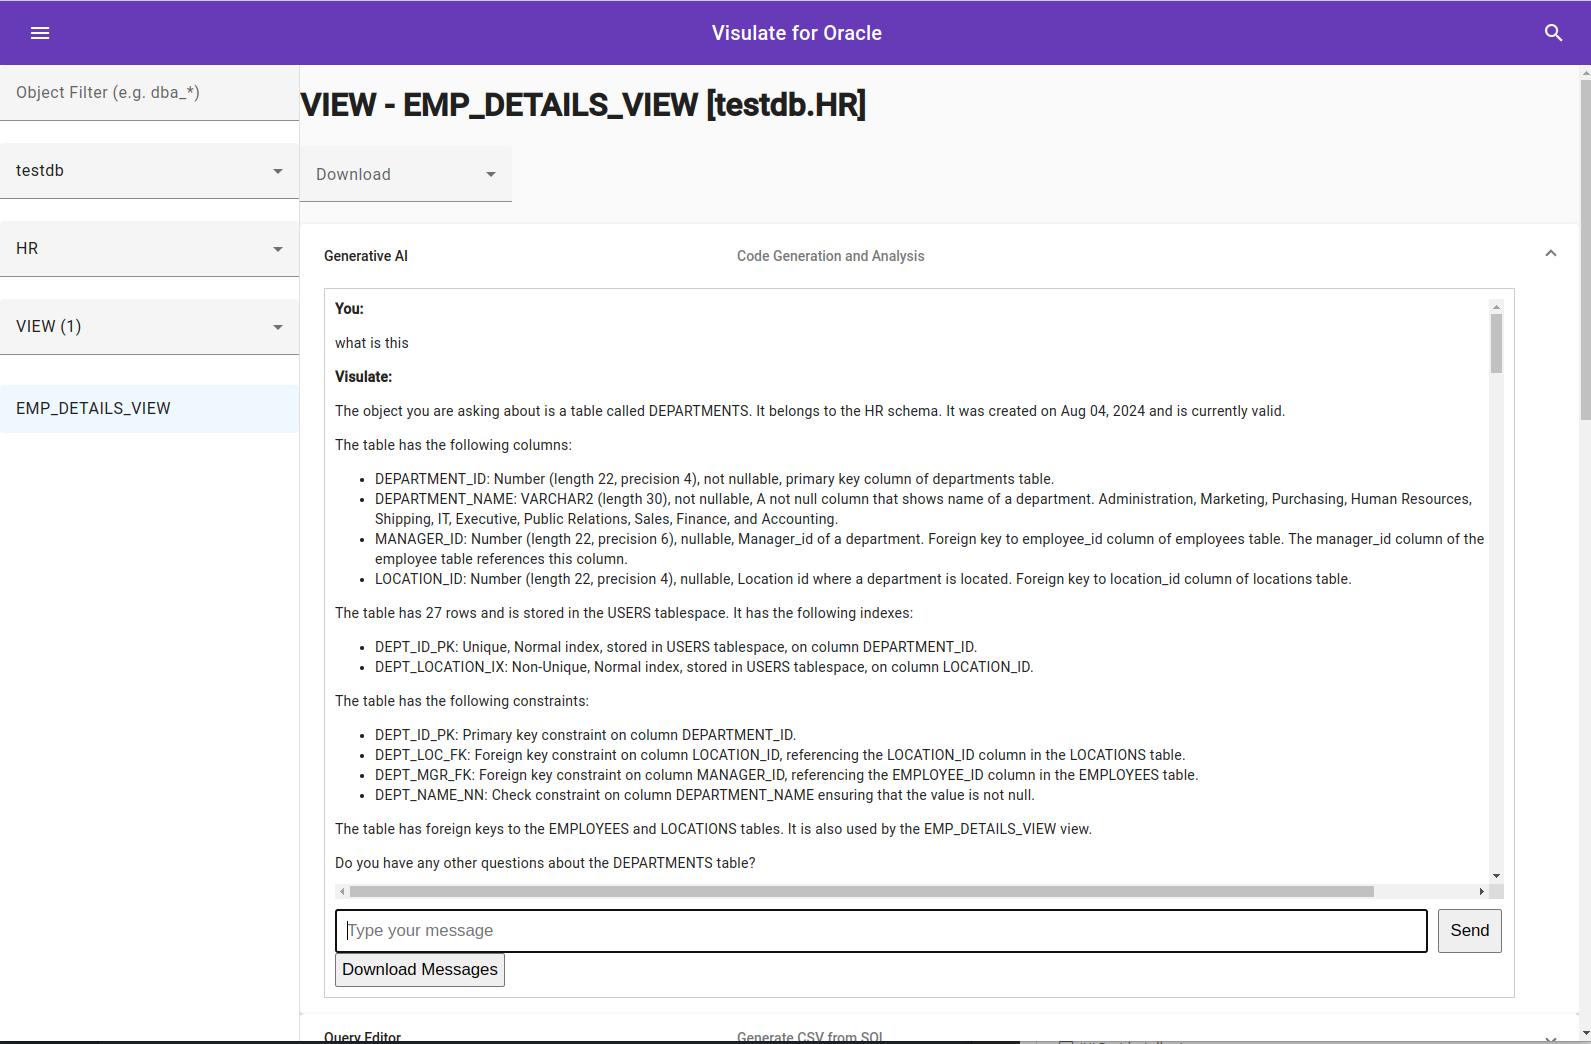Click chat vertical scrollbar down arrow

(1496, 876)
